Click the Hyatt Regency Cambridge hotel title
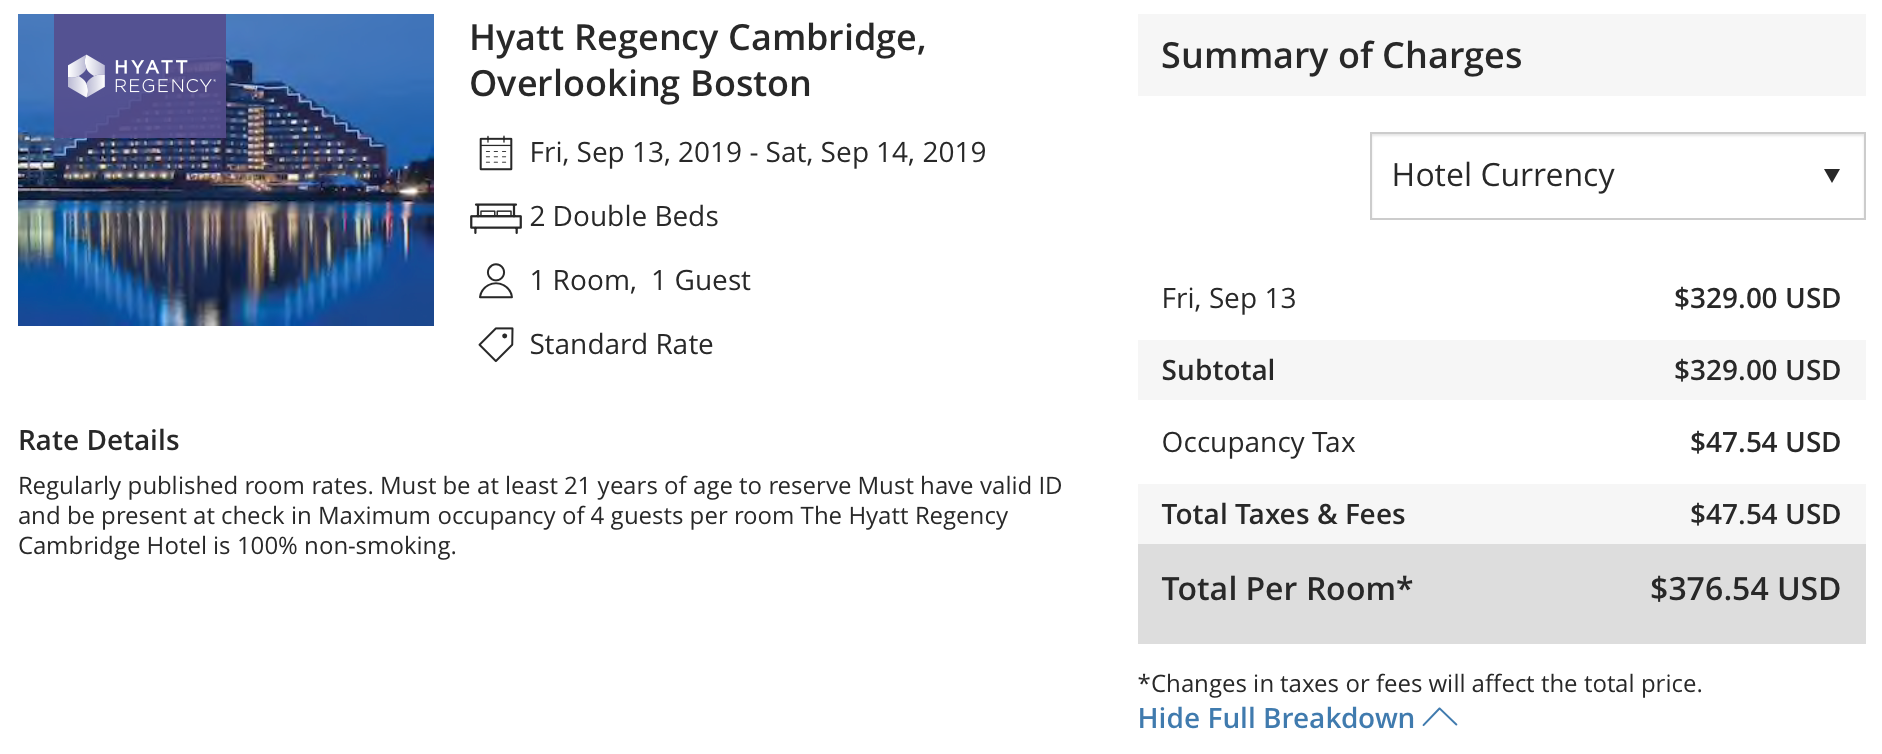 pyautogui.click(x=698, y=60)
